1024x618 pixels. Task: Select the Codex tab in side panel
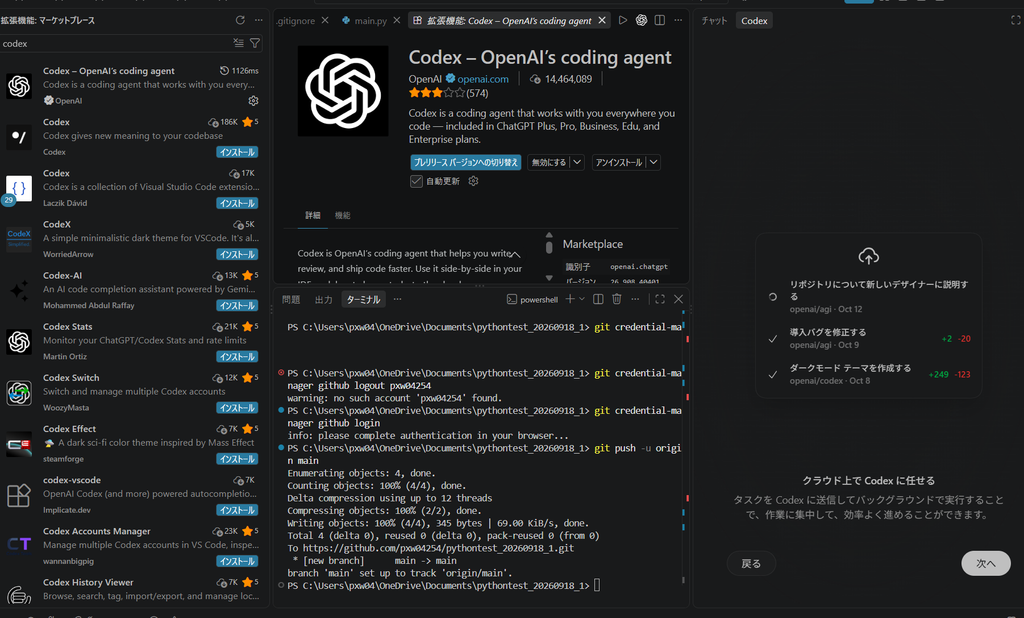[754, 20]
